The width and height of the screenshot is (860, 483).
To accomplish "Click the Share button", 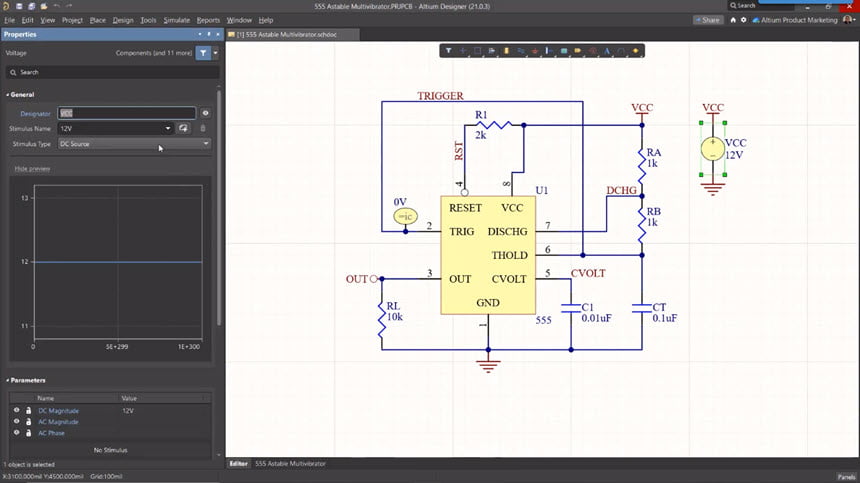I will (708, 20).
